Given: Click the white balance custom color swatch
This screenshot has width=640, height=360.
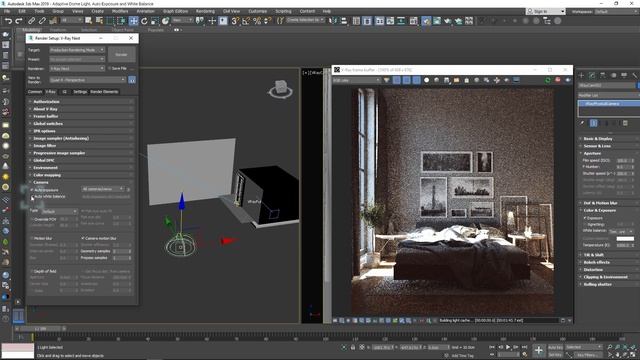Looking at the screenshot, I should click(x=625, y=239).
